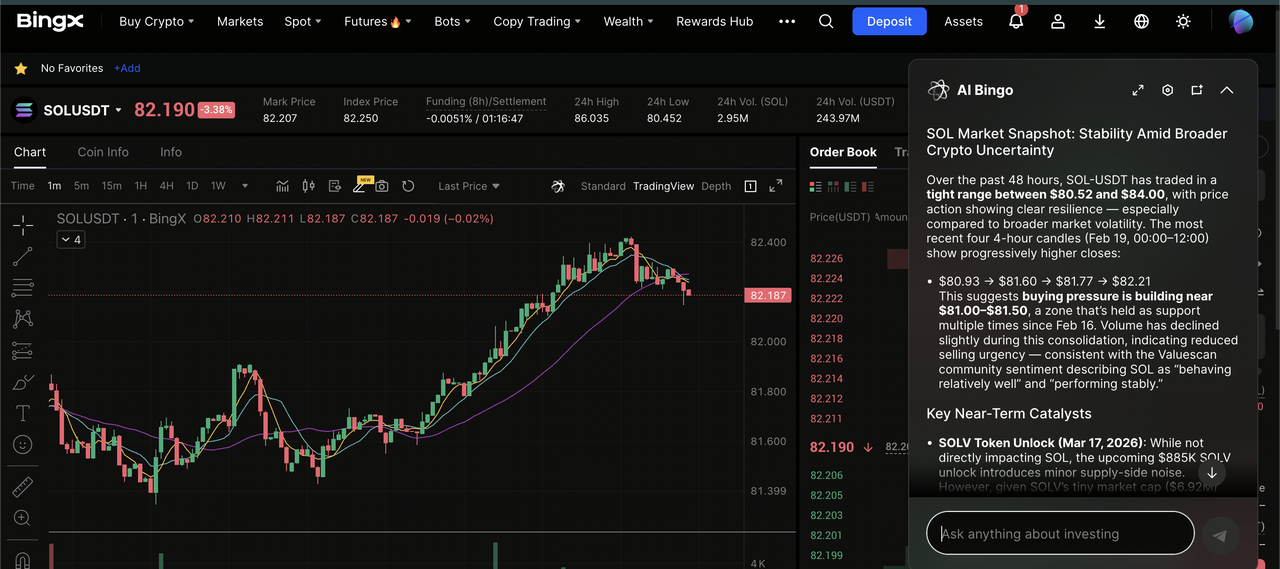This screenshot has height=569, width=1280.
Task: Select the Text annotation tool
Action: pos(22,413)
